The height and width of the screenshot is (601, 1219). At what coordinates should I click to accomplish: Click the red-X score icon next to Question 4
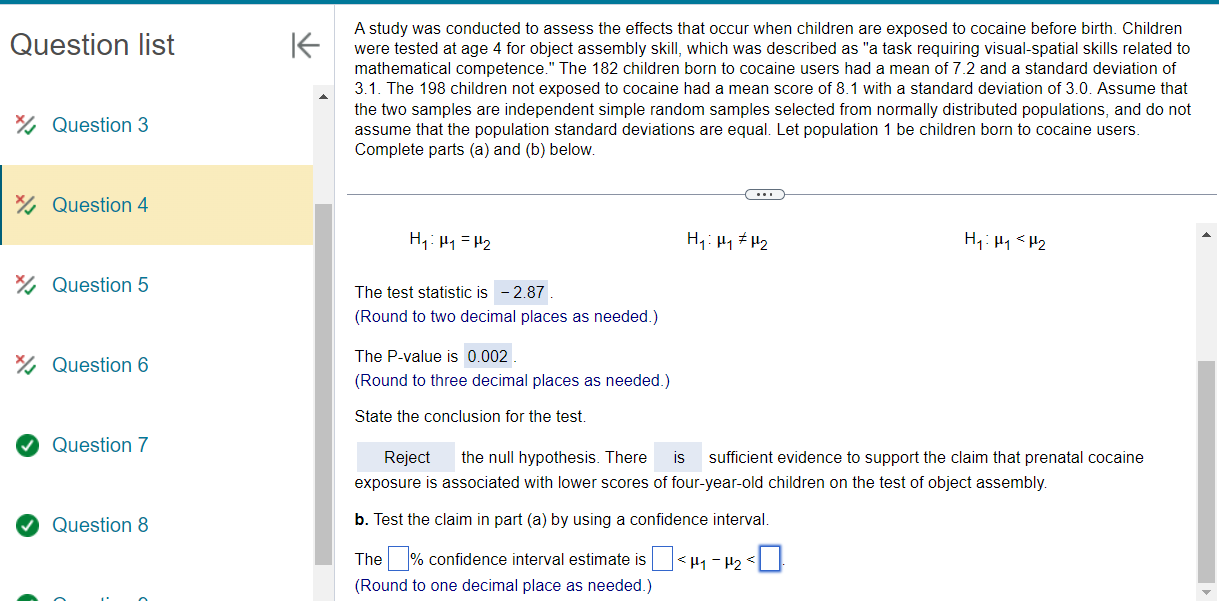click(27, 204)
